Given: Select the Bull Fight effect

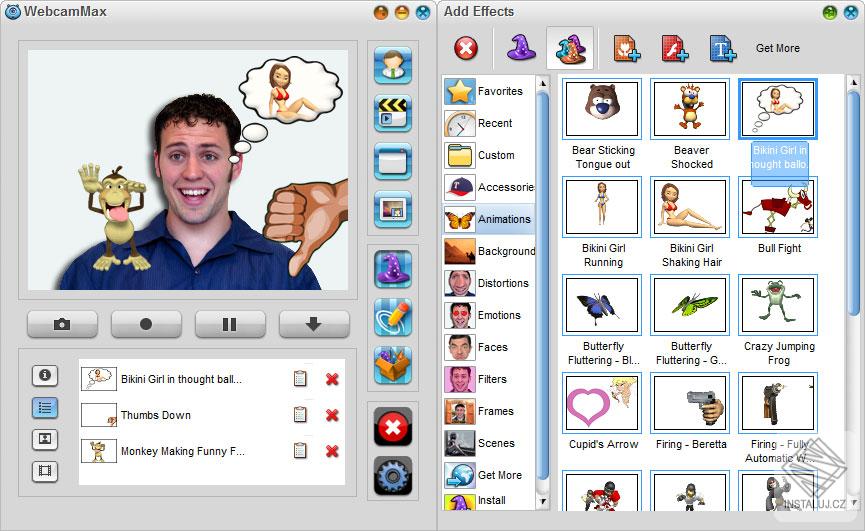Looking at the screenshot, I should pyautogui.click(x=778, y=207).
